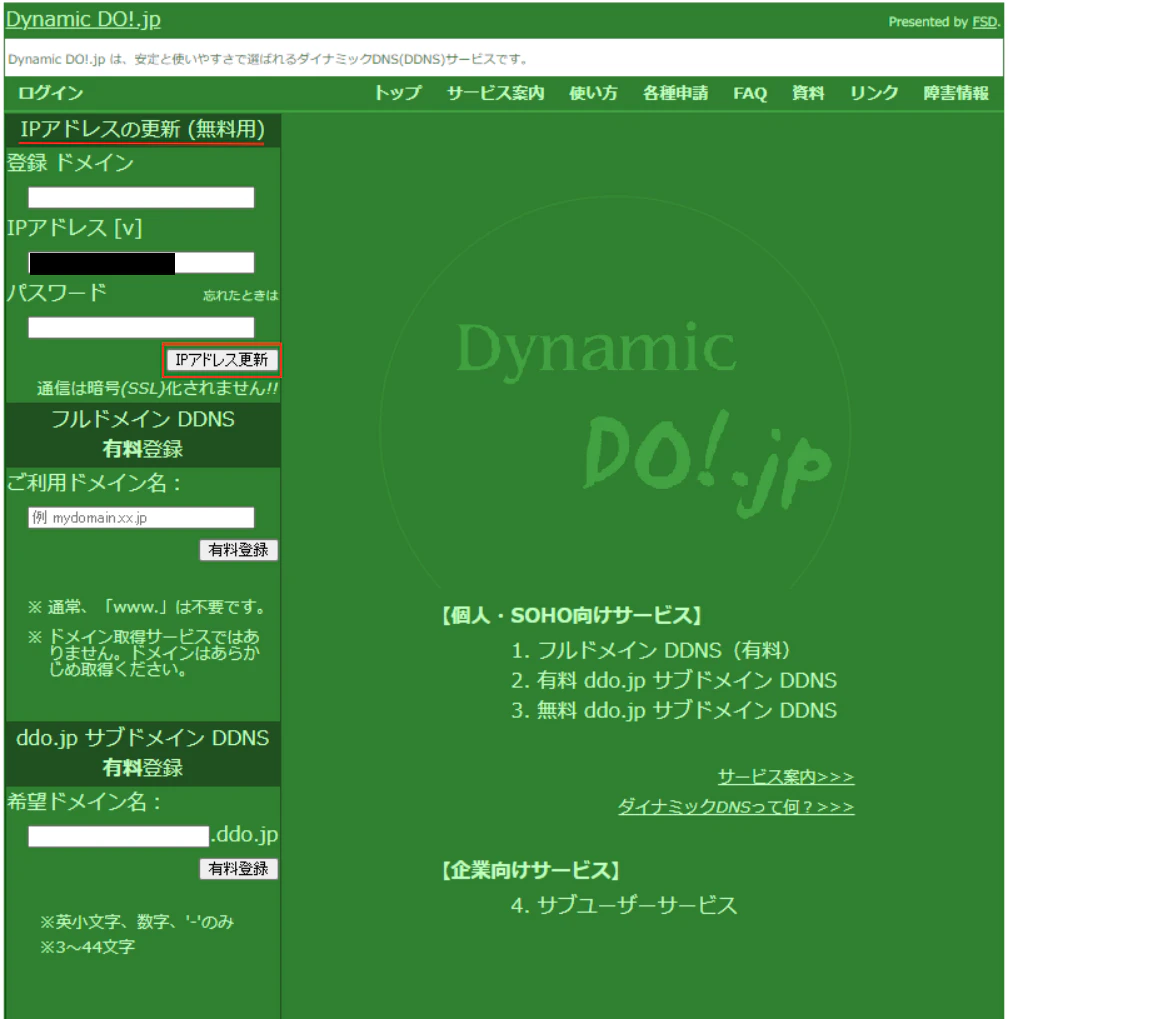Focus the 登録ドメイン input field

141,198
